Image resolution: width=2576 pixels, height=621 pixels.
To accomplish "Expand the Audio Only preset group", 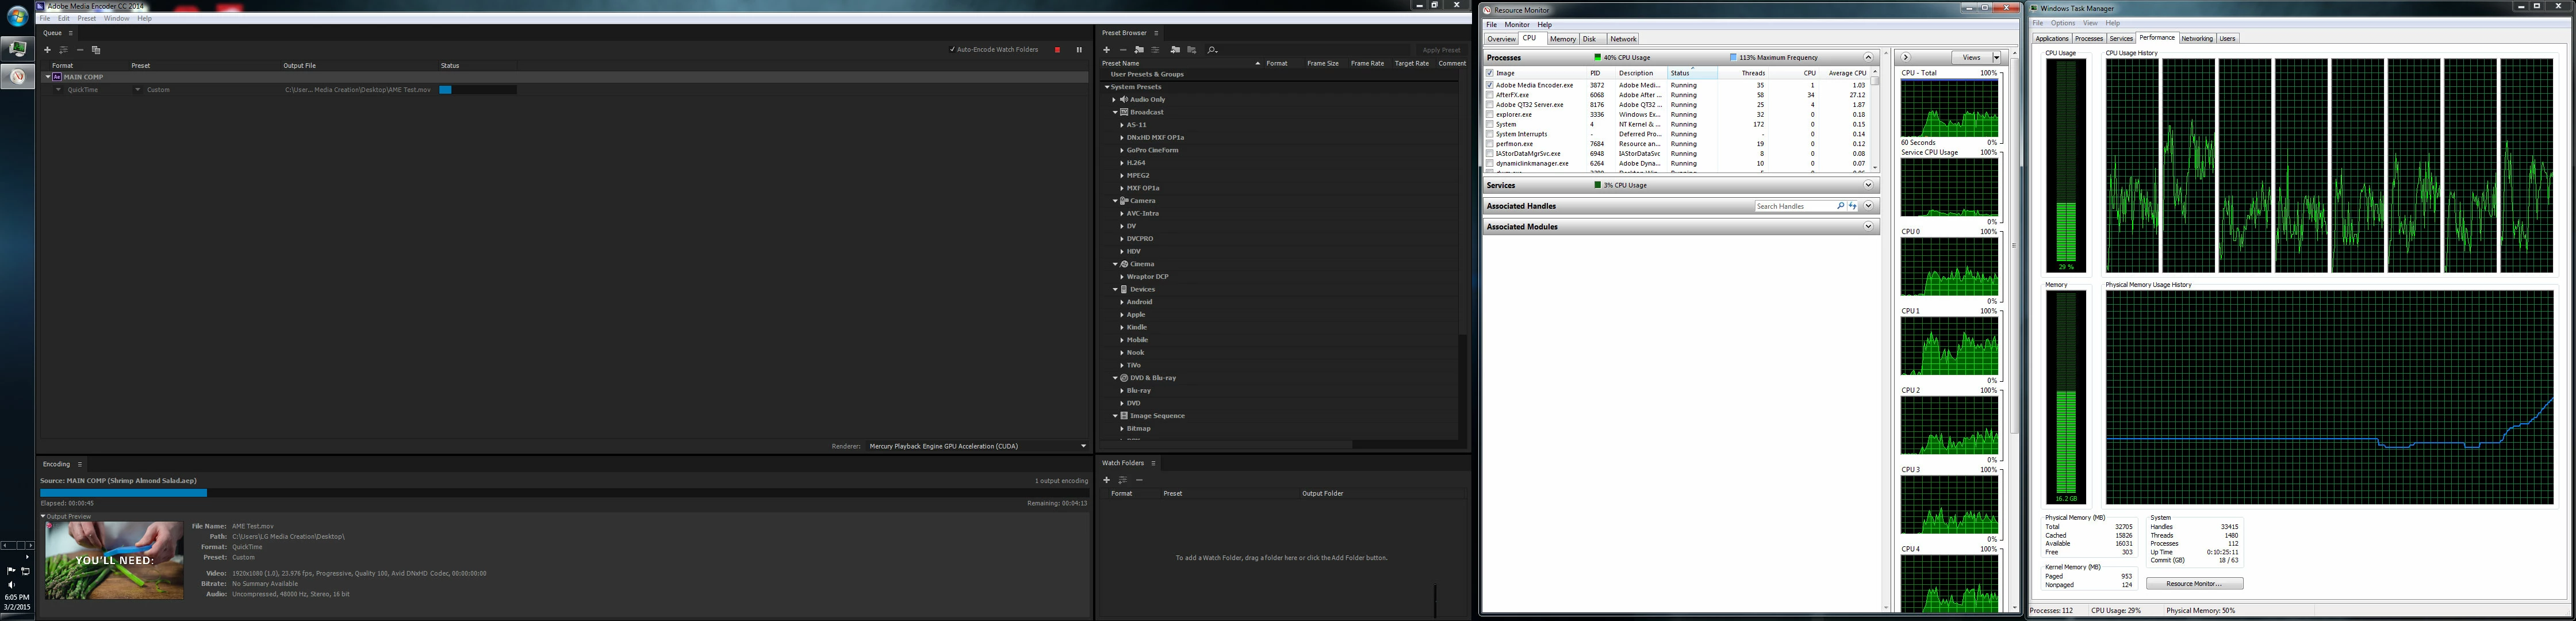I will (x=1114, y=100).
